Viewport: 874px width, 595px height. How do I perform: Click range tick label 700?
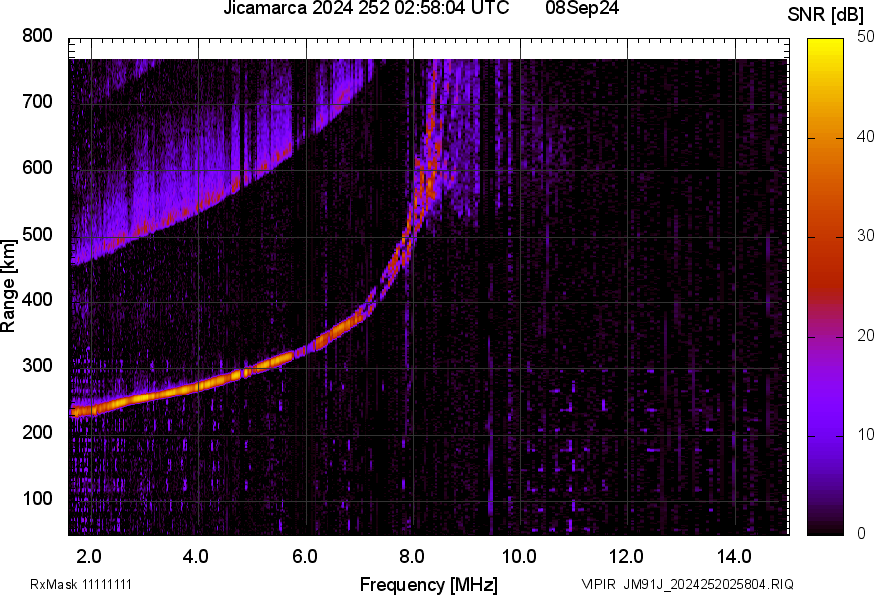37,101
